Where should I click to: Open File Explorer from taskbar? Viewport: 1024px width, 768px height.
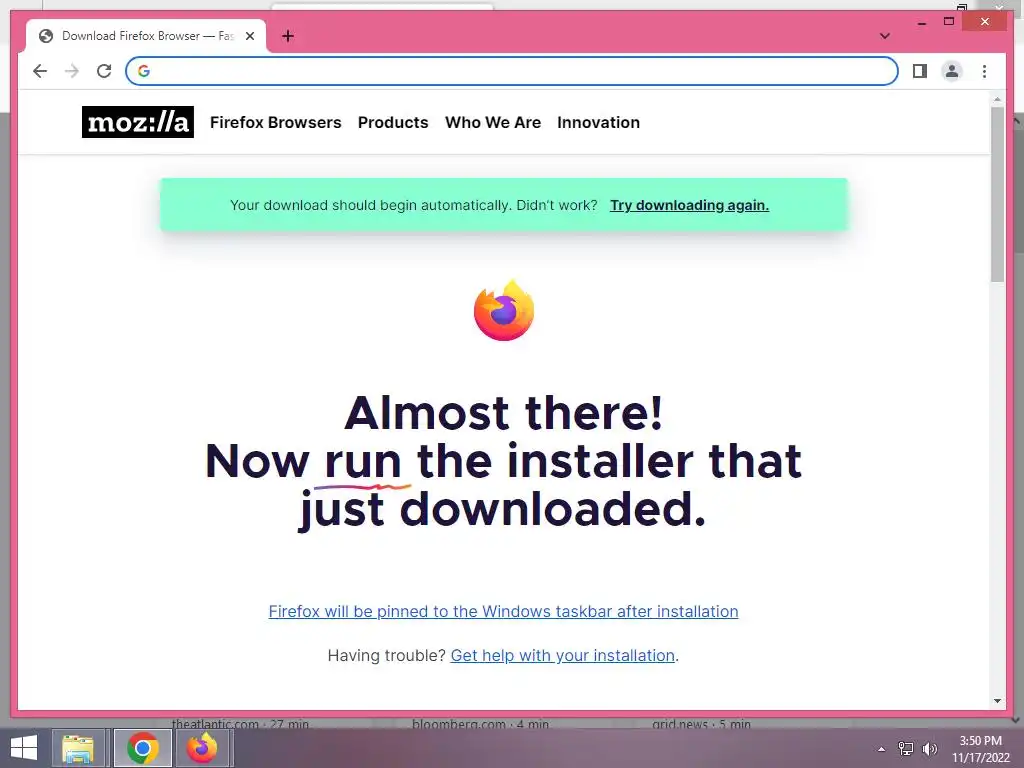[x=78, y=748]
